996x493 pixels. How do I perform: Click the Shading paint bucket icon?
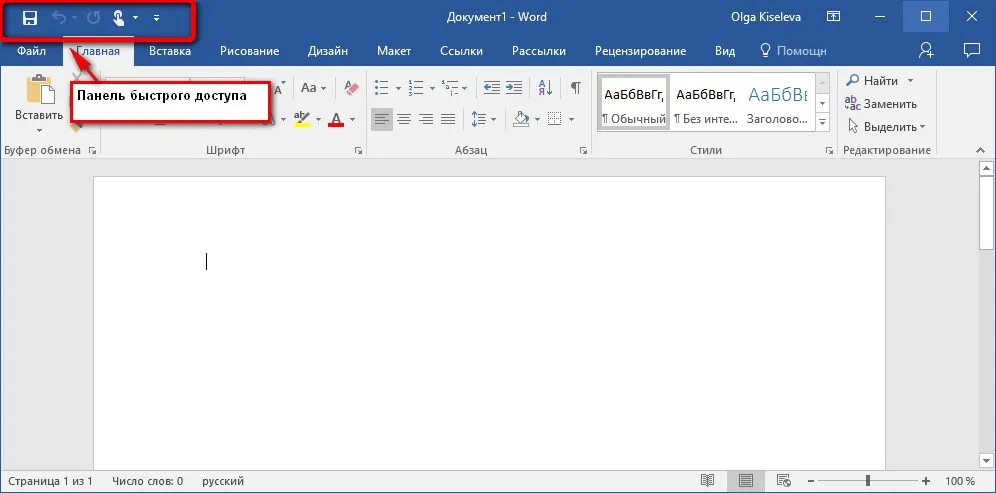(522, 119)
